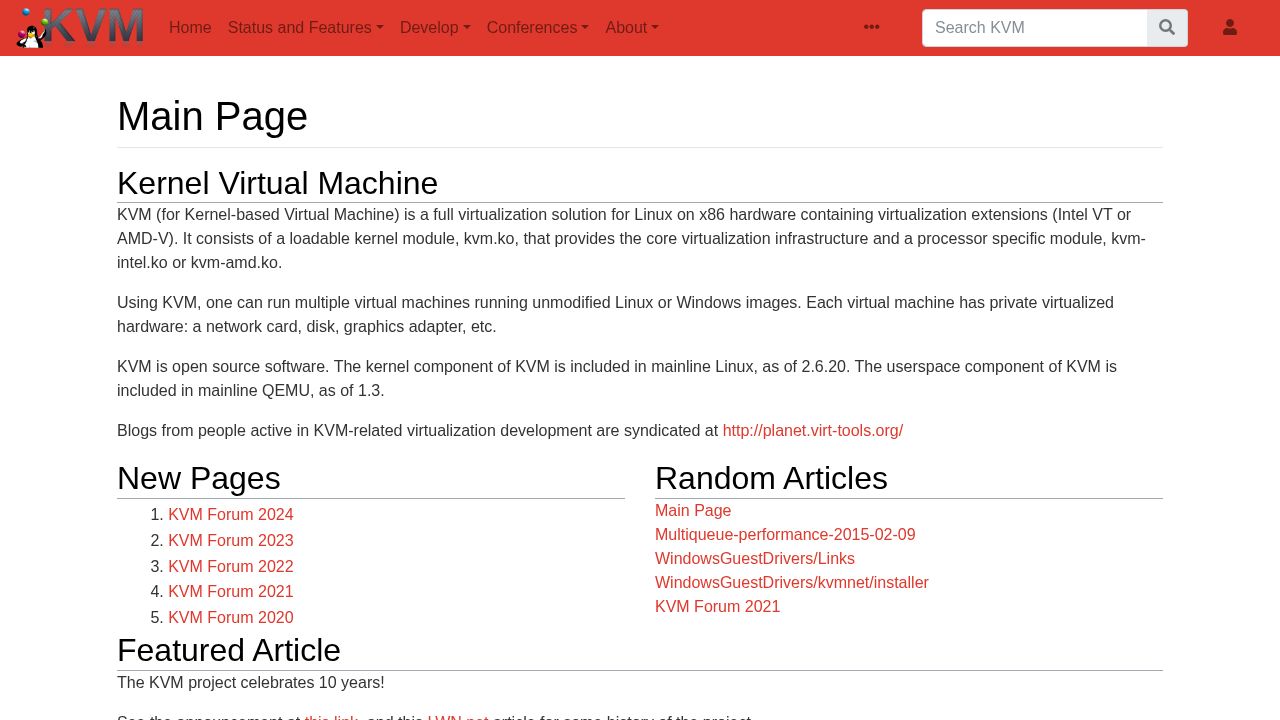Open KVM Forum 2021 under Random Articles
Image resolution: width=1280 pixels, height=720 pixels.
(718, 607)
